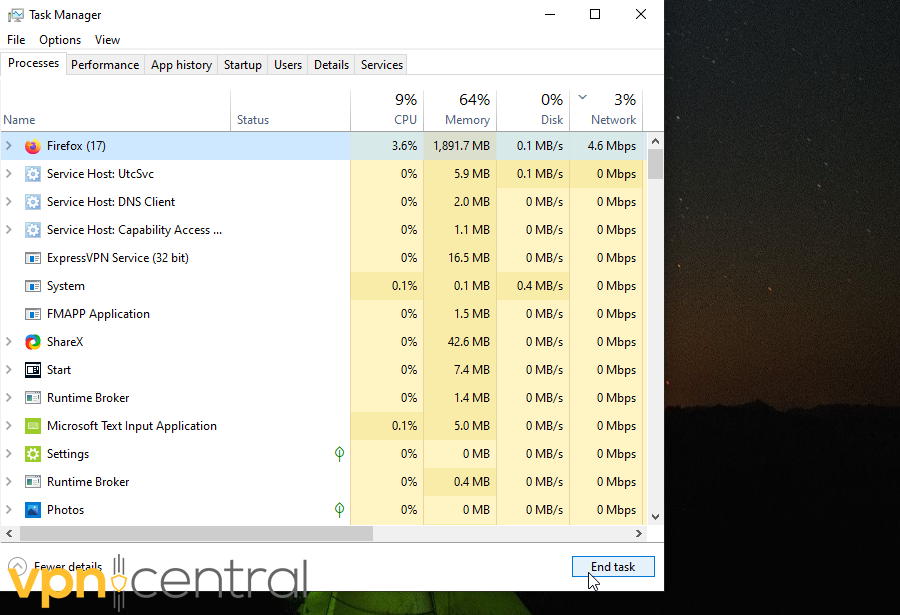The height and width of the screenshot is (615, 900).
Task: Close the Task Manager window
Action: pyautogui.click(x=641, y=14)
